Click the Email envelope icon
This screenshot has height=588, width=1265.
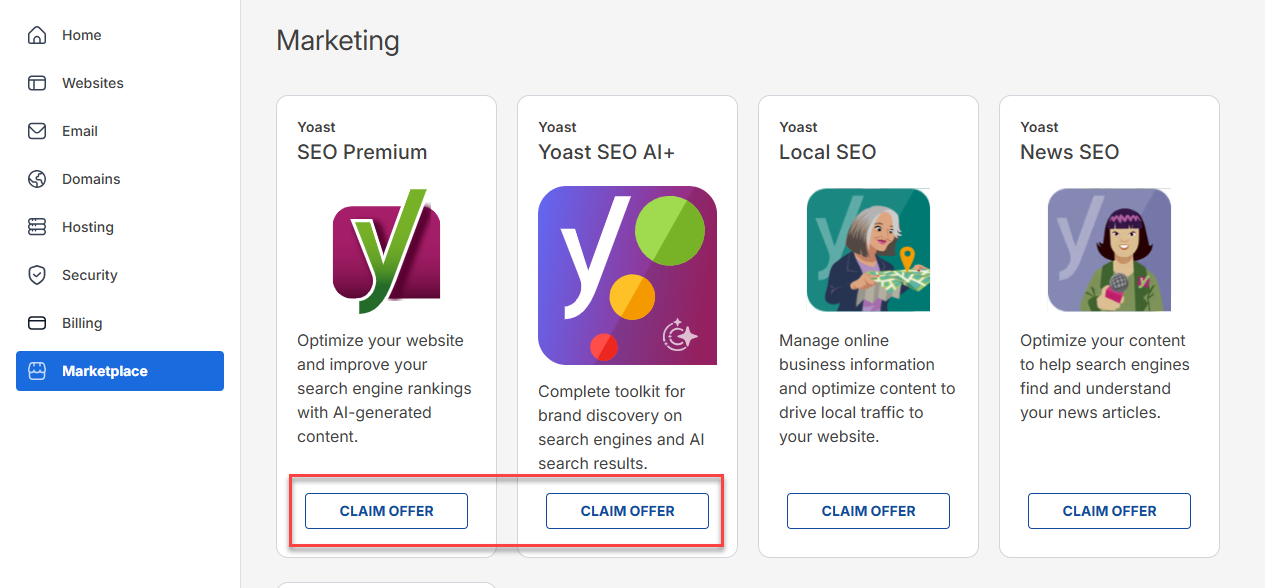37,131
